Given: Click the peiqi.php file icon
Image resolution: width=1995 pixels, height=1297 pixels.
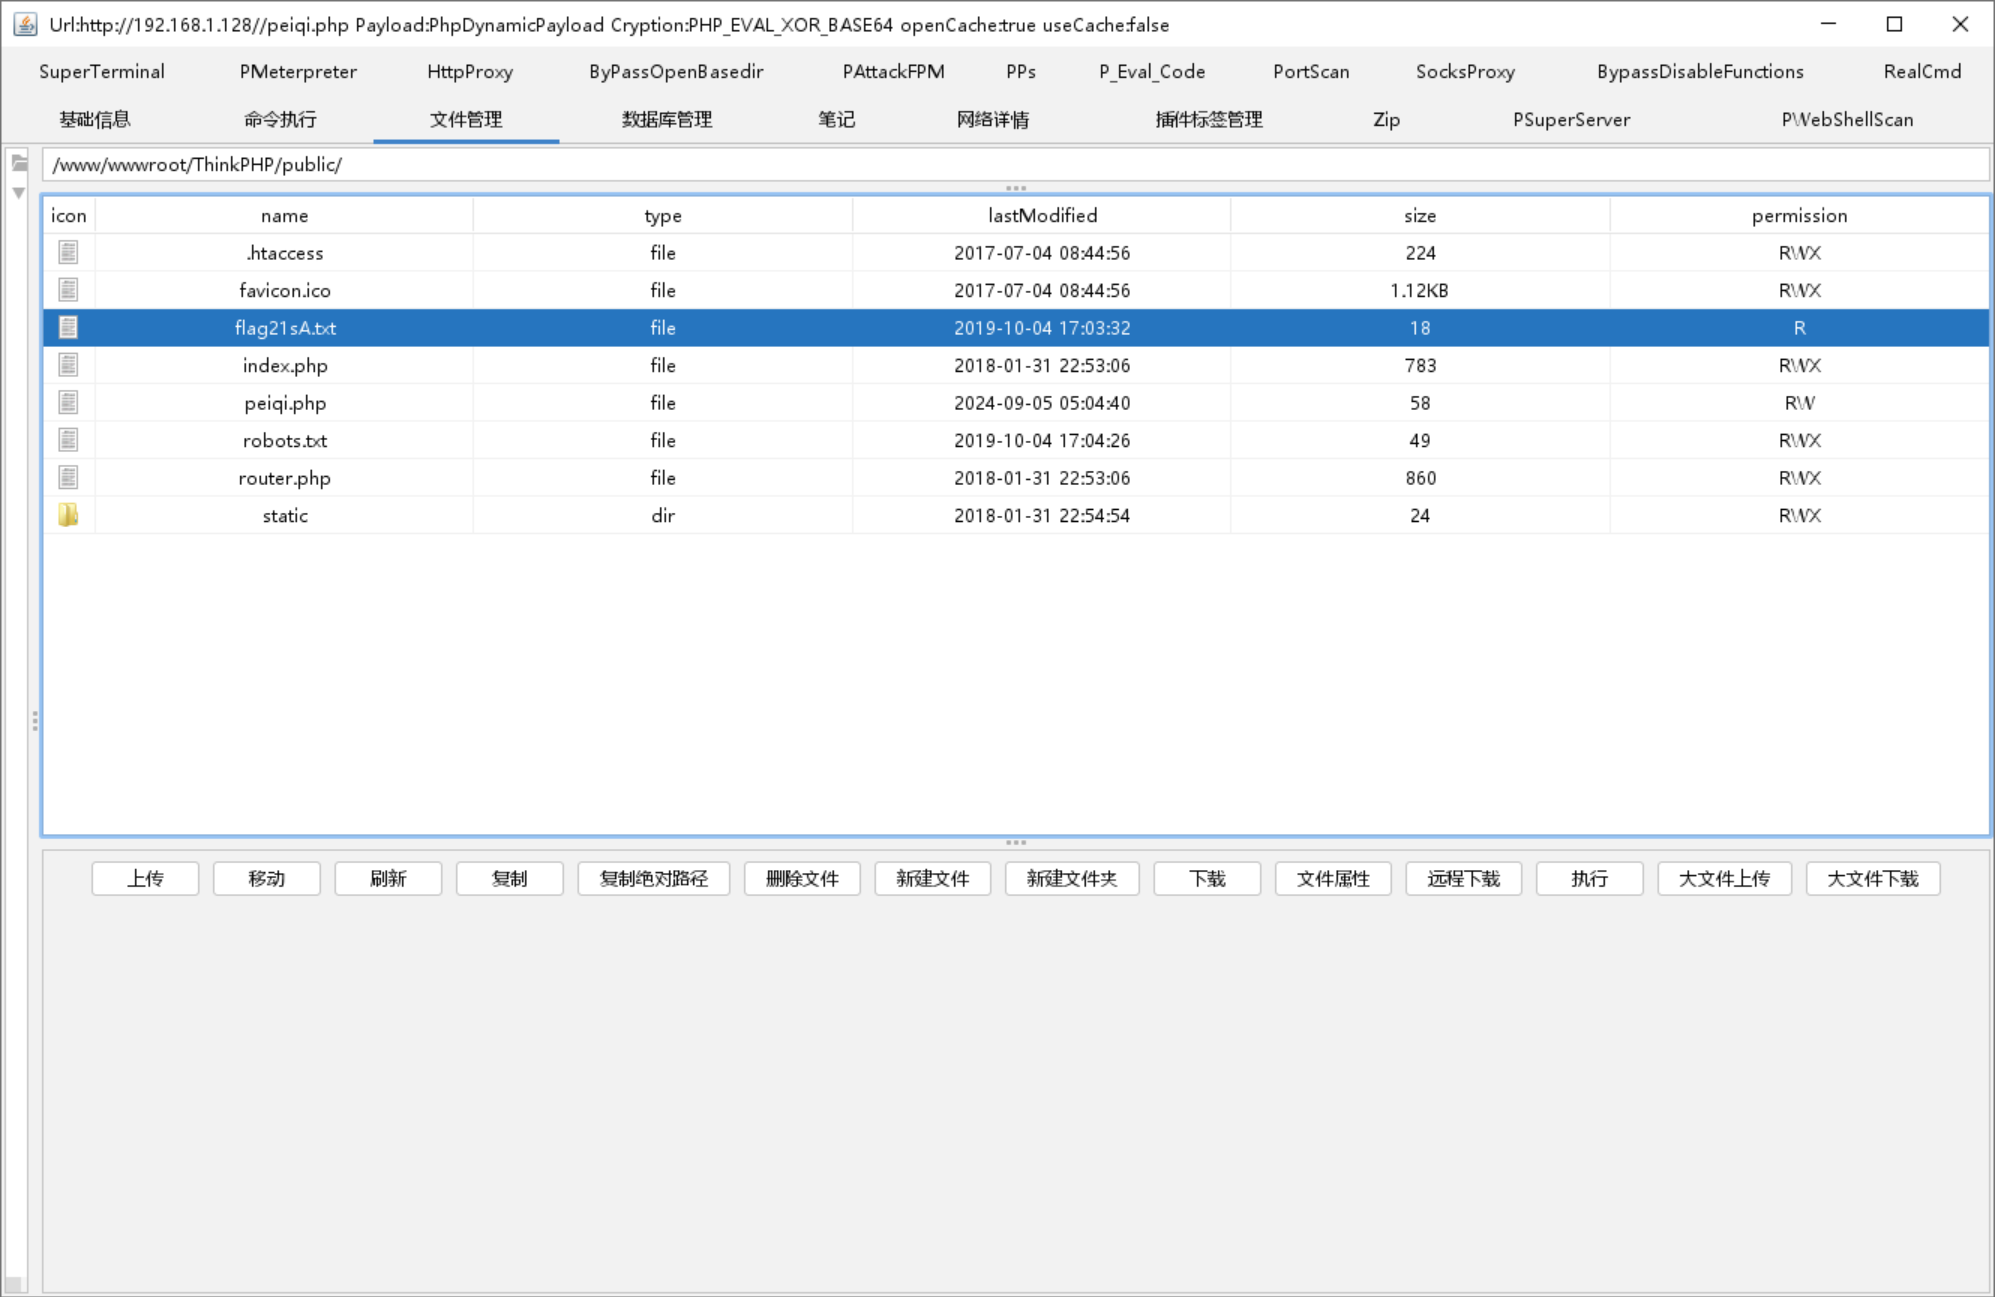Looking at the screenshot, I should coord(68,403).
